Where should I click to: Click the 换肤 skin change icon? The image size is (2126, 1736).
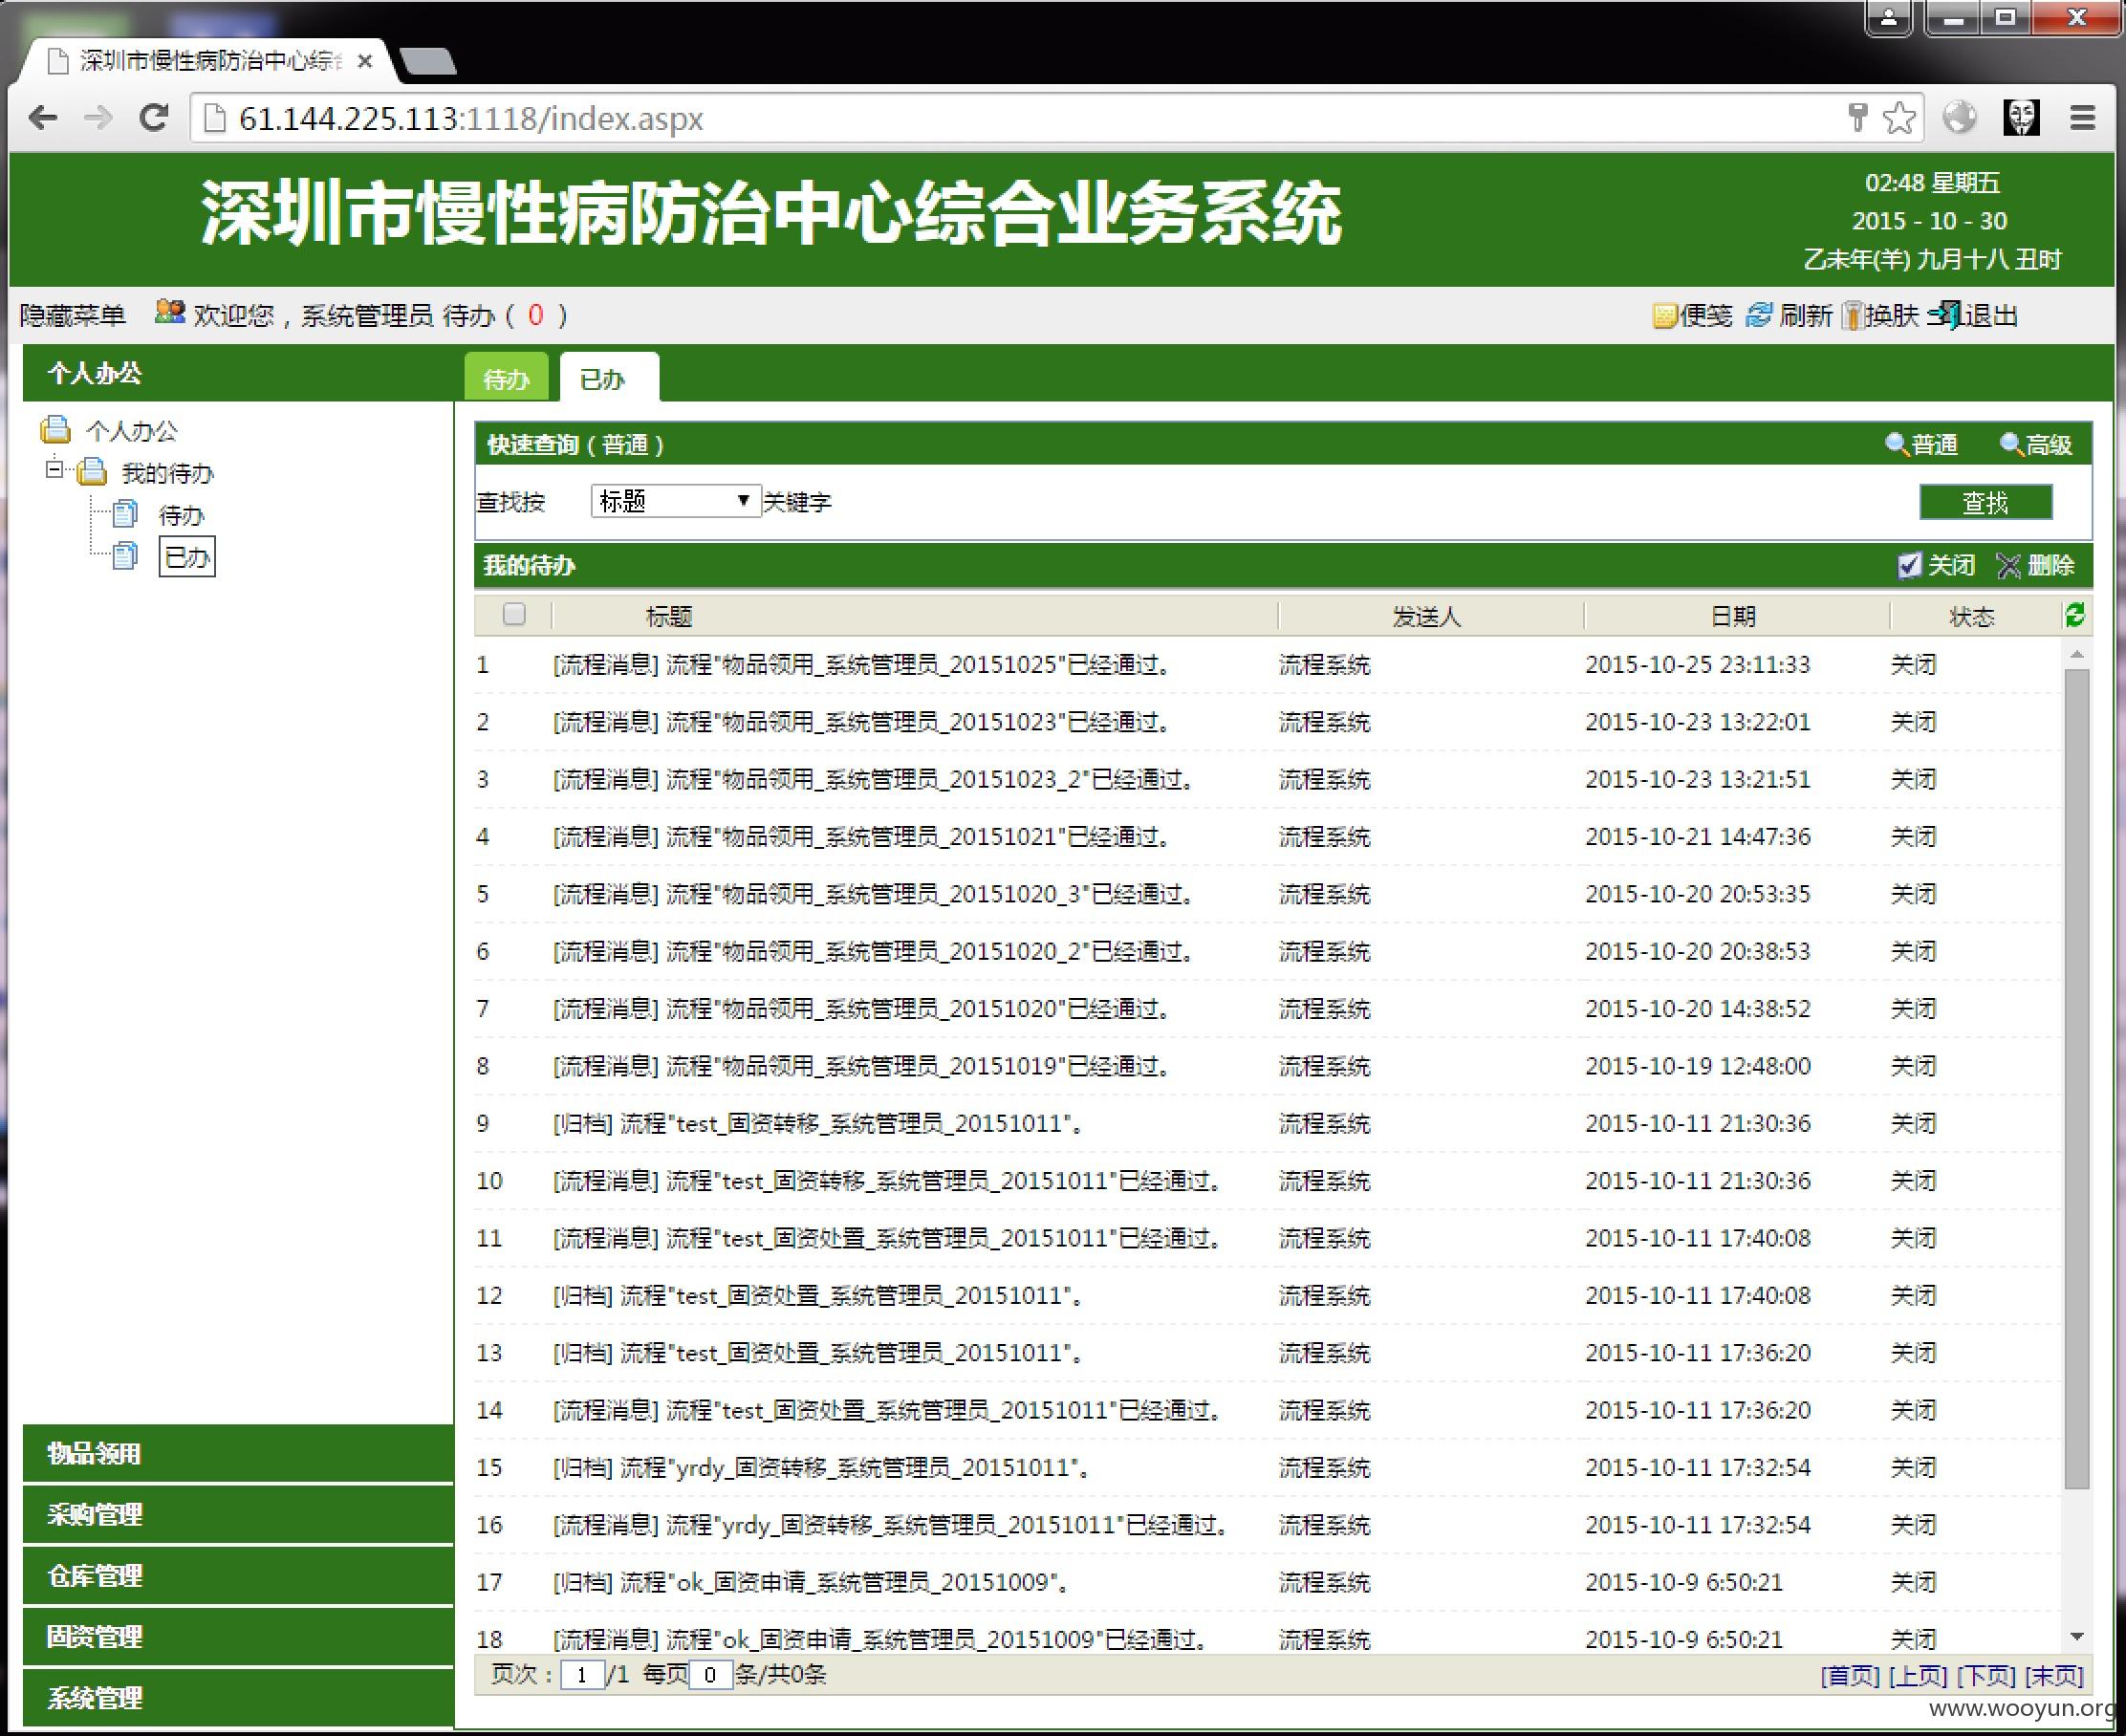coord(1852,315)
